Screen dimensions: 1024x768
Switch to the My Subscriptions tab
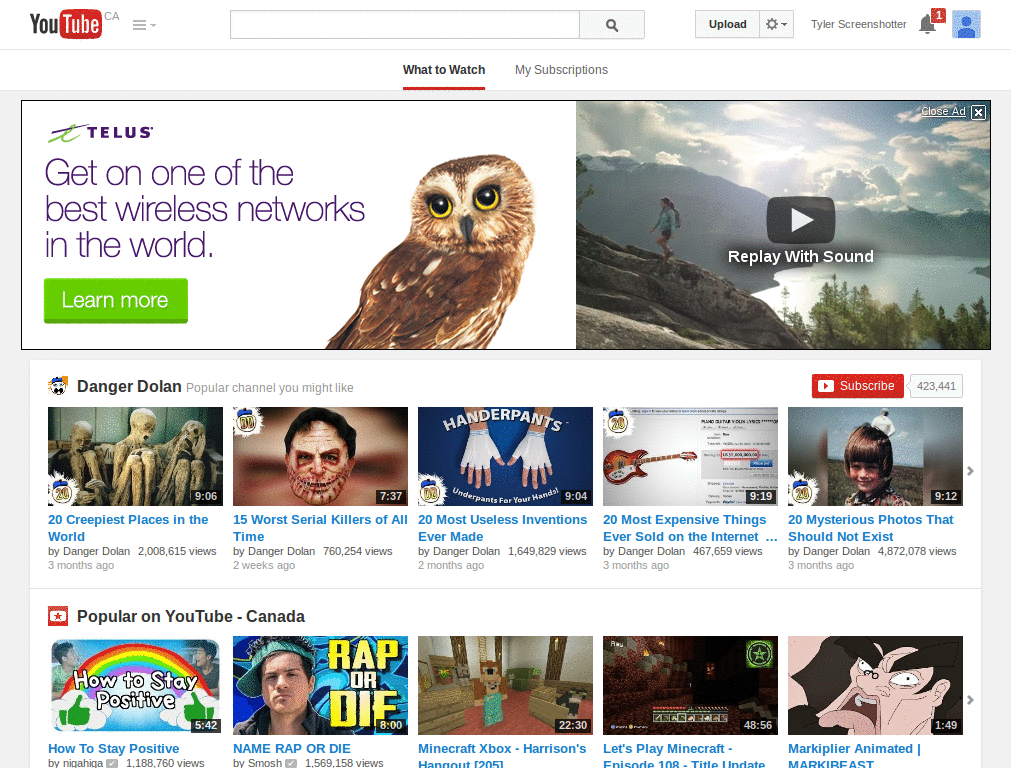[561, 70]
